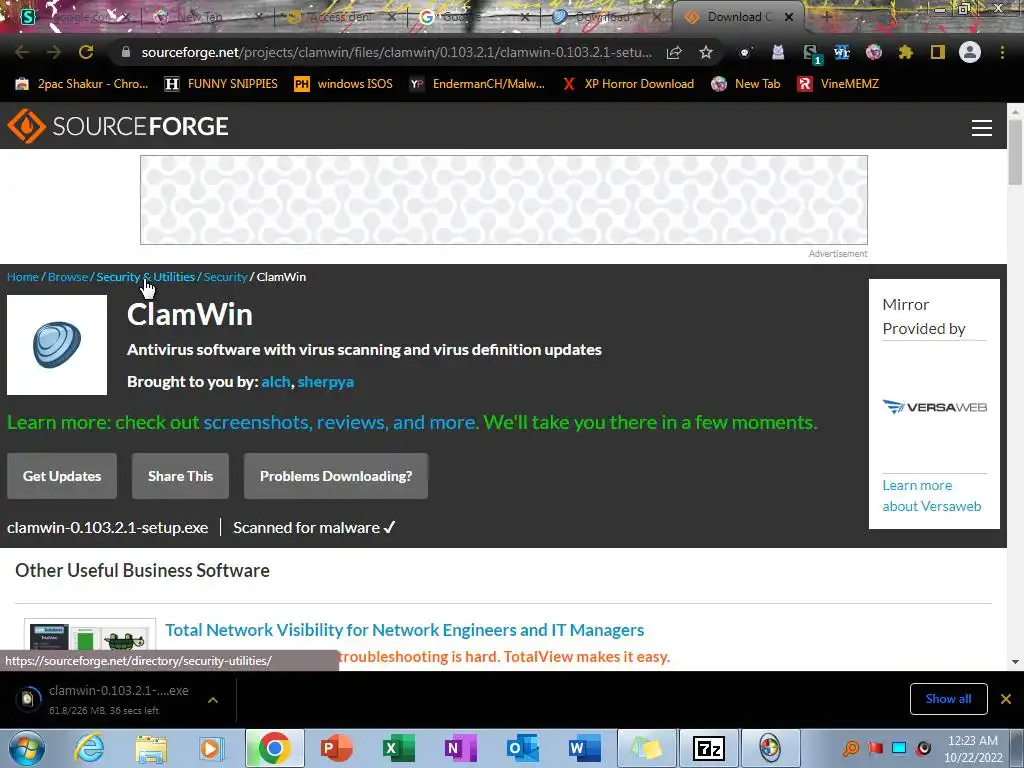Viewport: 1024px width, 768px height.
Task: Open XP Horror Download bookmark
Action: pyautogui.click(x=628, y=84)
